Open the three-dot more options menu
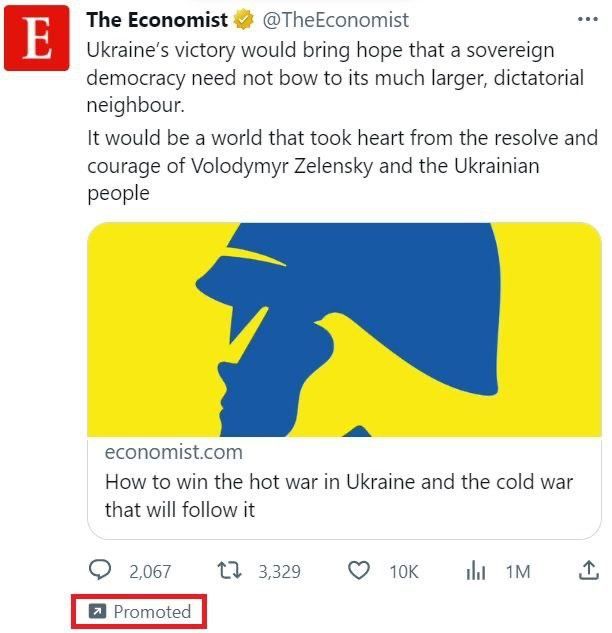The height and width of the screenshot is (633, 612). pos(587,19)
